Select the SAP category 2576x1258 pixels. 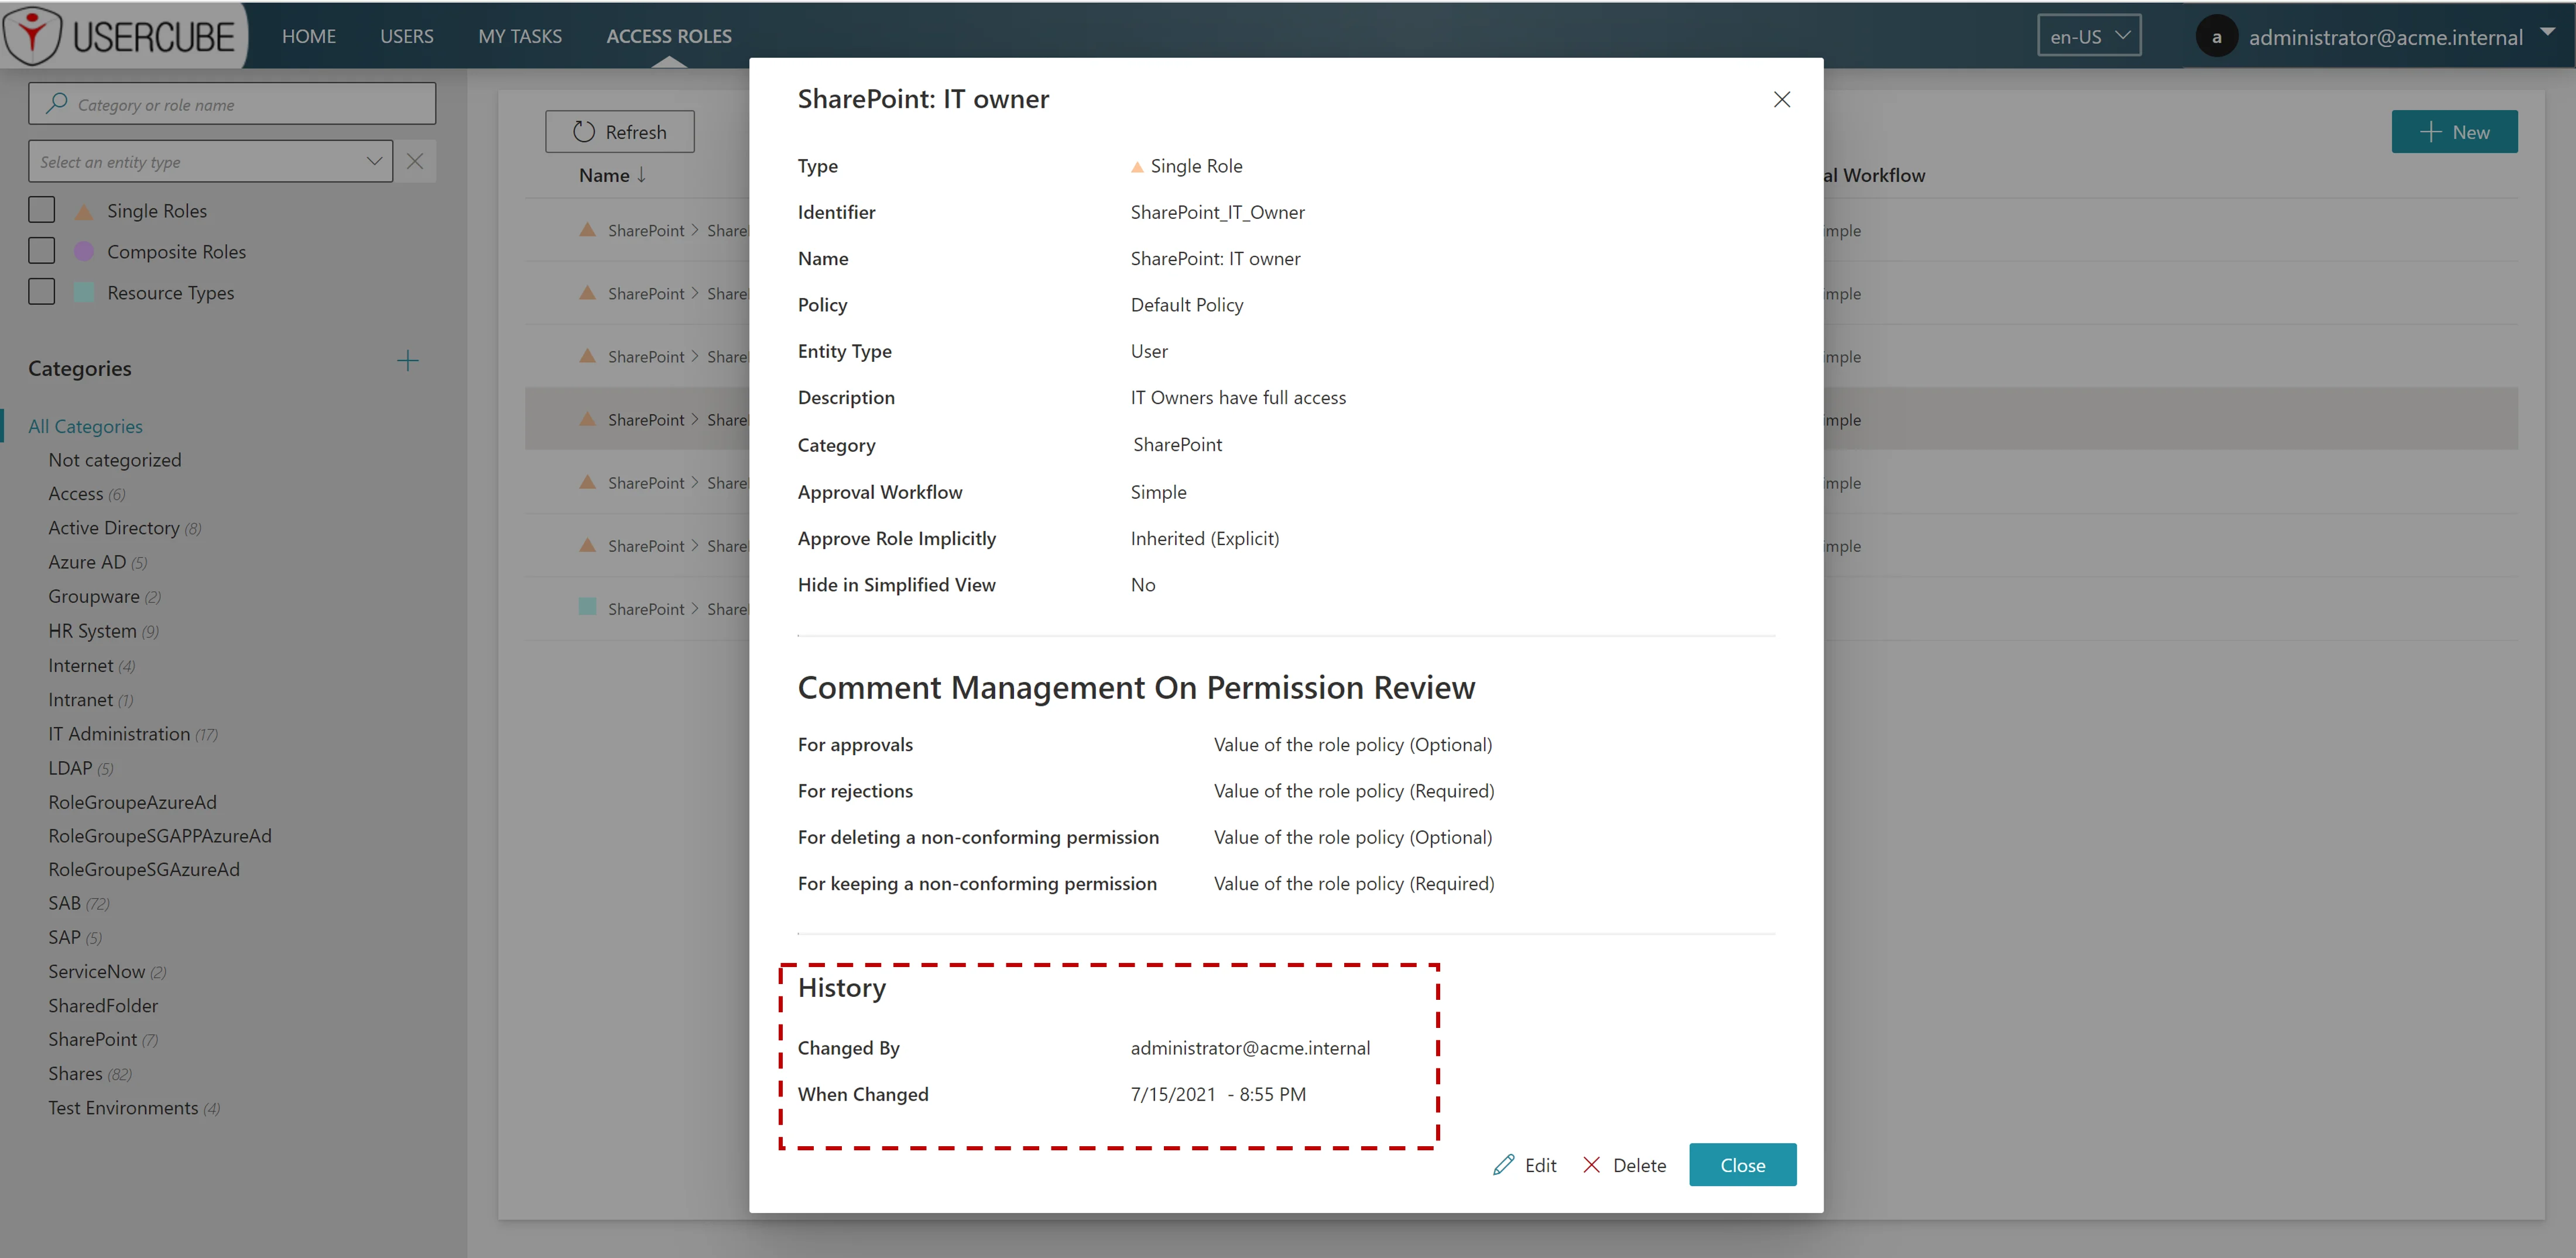point(75,937)
